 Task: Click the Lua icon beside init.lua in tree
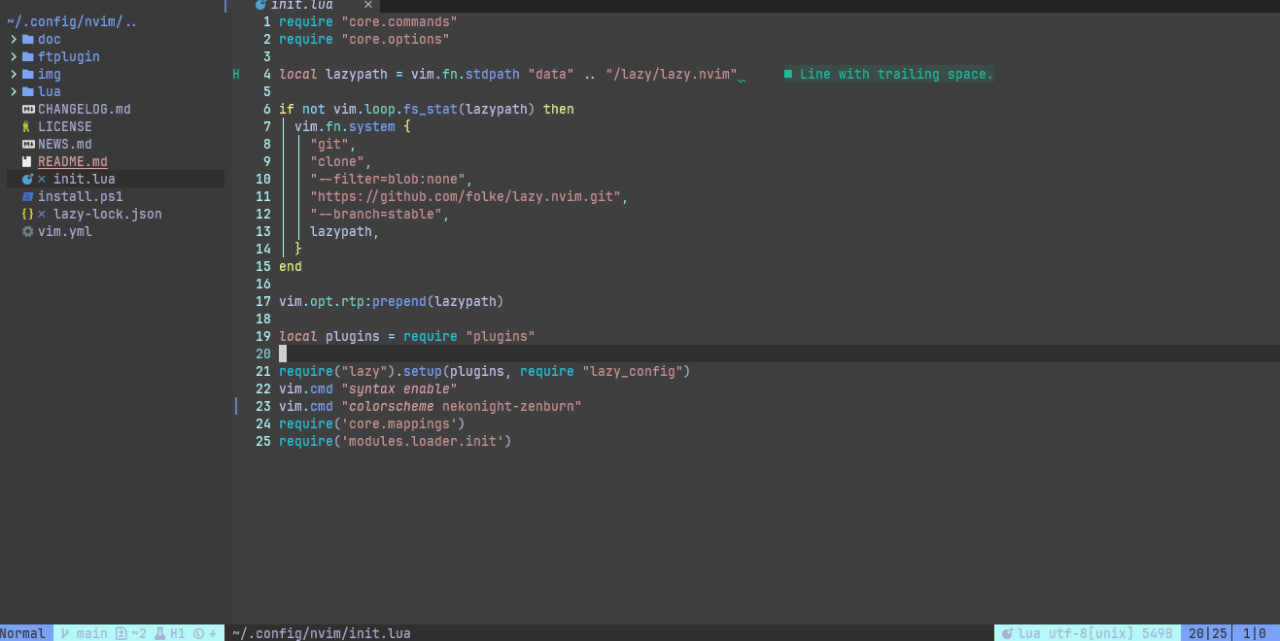(28, 179)
